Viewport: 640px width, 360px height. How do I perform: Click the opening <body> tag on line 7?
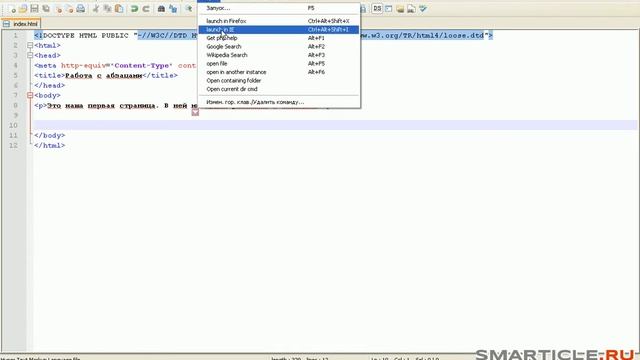(47, 95)
